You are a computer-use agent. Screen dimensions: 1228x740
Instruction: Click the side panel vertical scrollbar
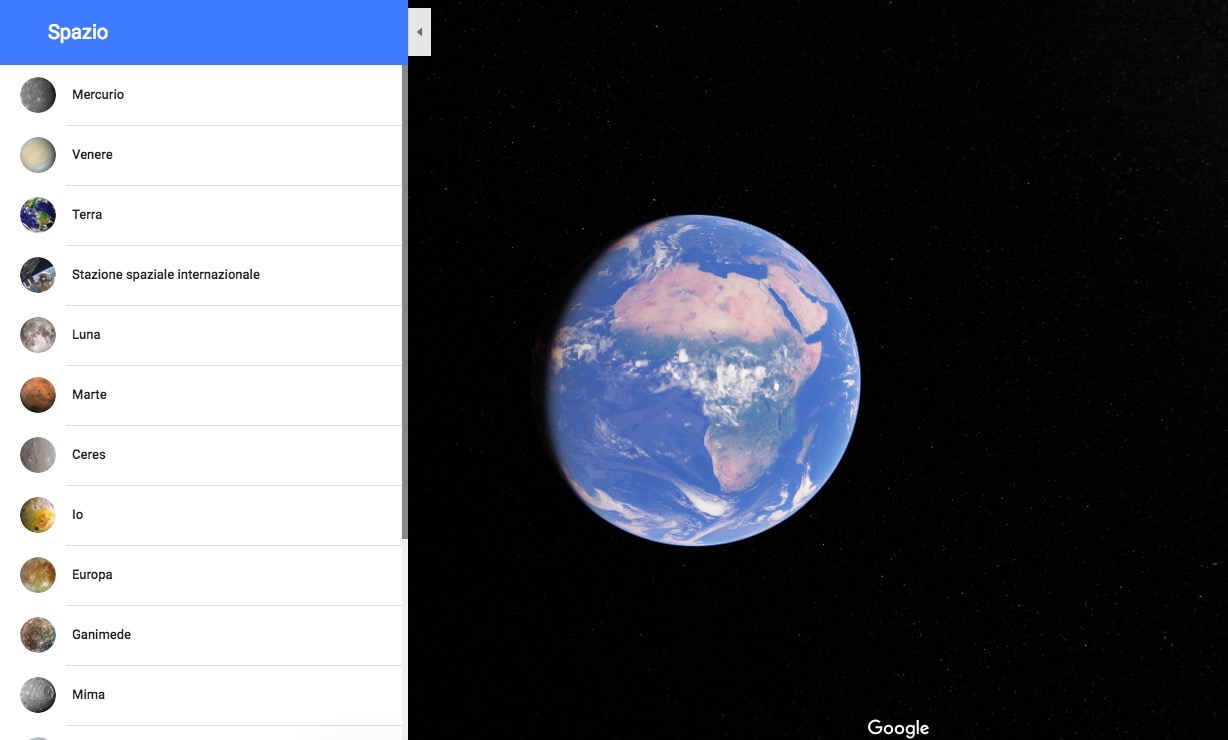pyautogui.click(x=405, y=300)
